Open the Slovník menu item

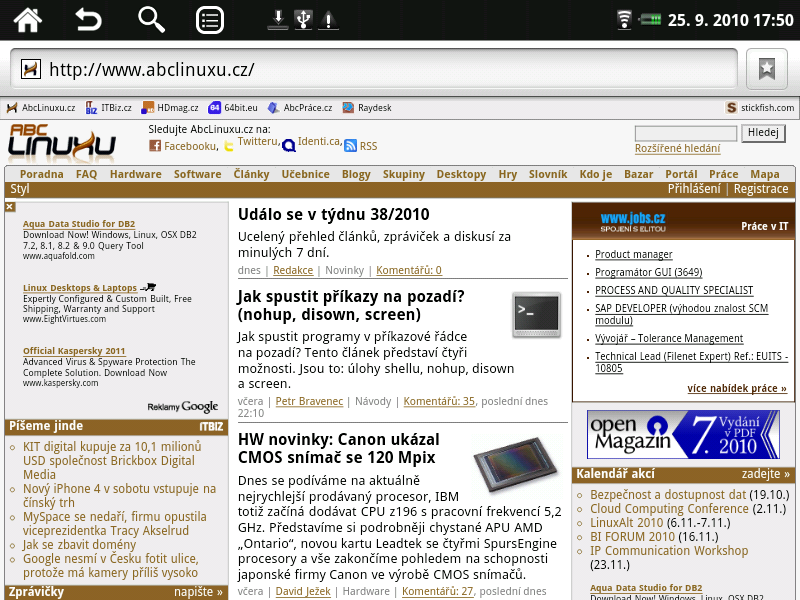tap(548, 174)
